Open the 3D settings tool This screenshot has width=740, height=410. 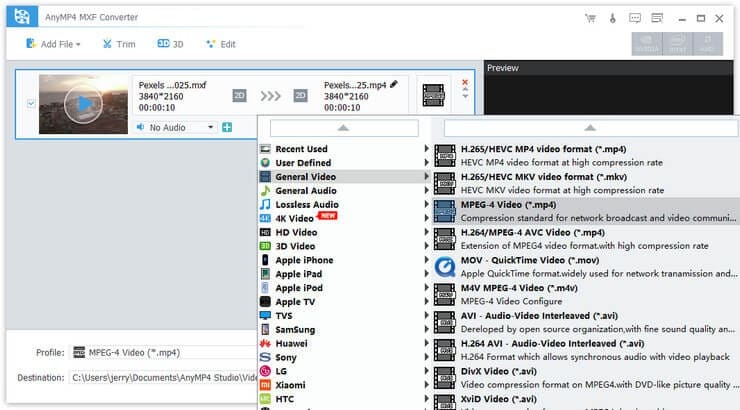pyautogui.click(x=170, y=44)
